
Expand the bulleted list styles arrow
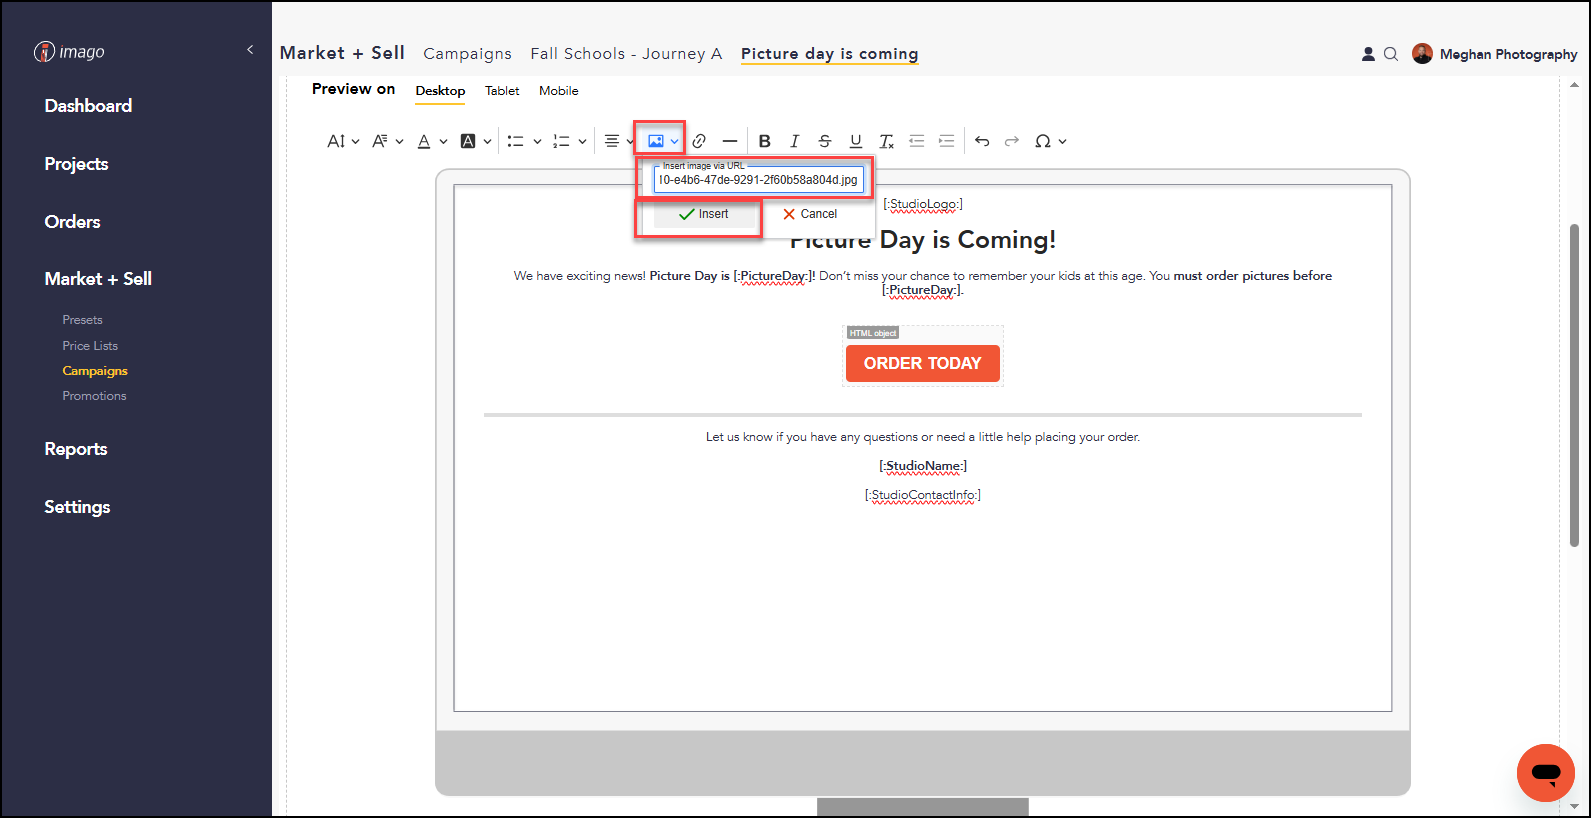click(x=537, y=142)
